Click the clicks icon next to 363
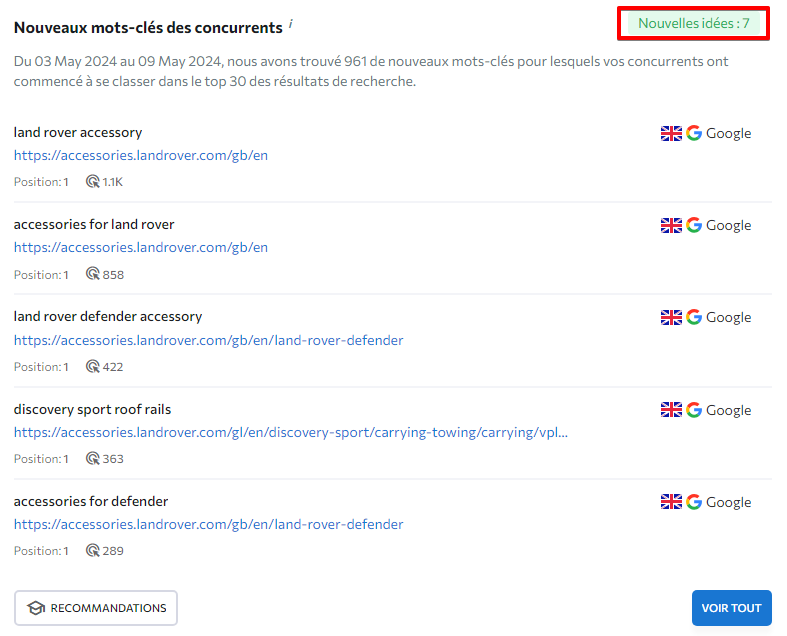The height and width of the screenshot is (636, 787). (93, 458)
